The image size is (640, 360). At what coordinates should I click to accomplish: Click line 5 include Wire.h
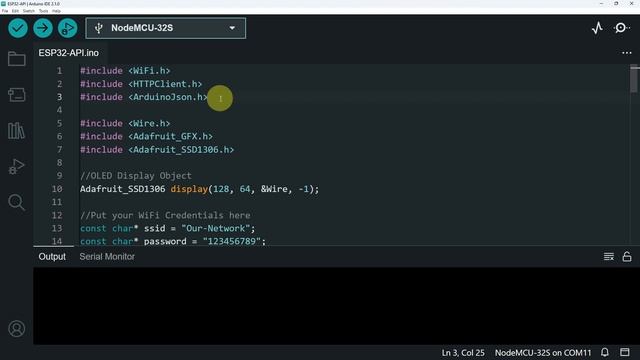[x=125, y=123]
